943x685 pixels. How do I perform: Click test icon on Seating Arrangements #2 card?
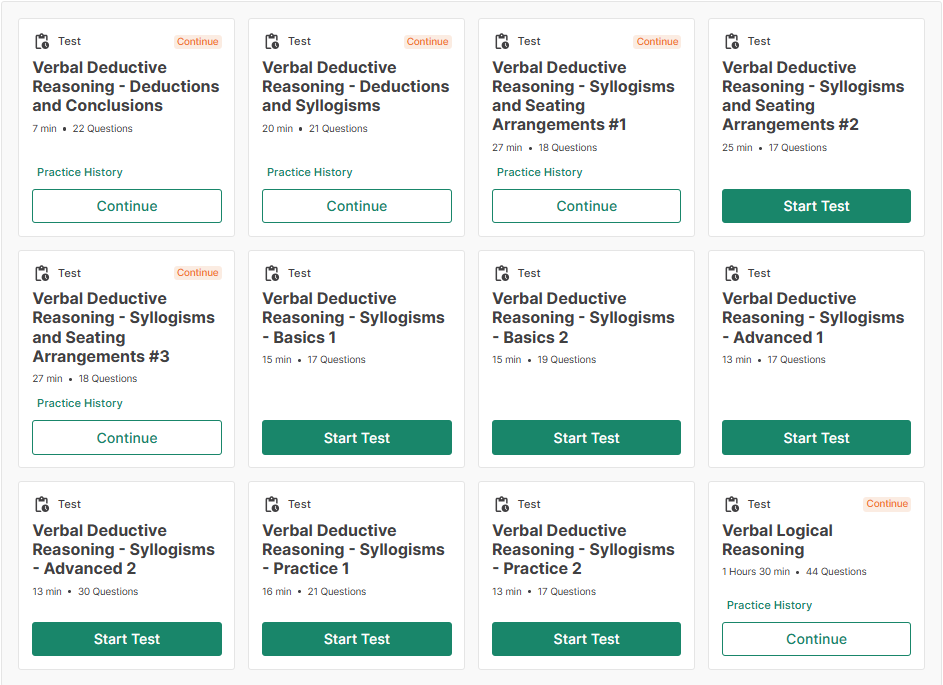(x=732, y=42)
